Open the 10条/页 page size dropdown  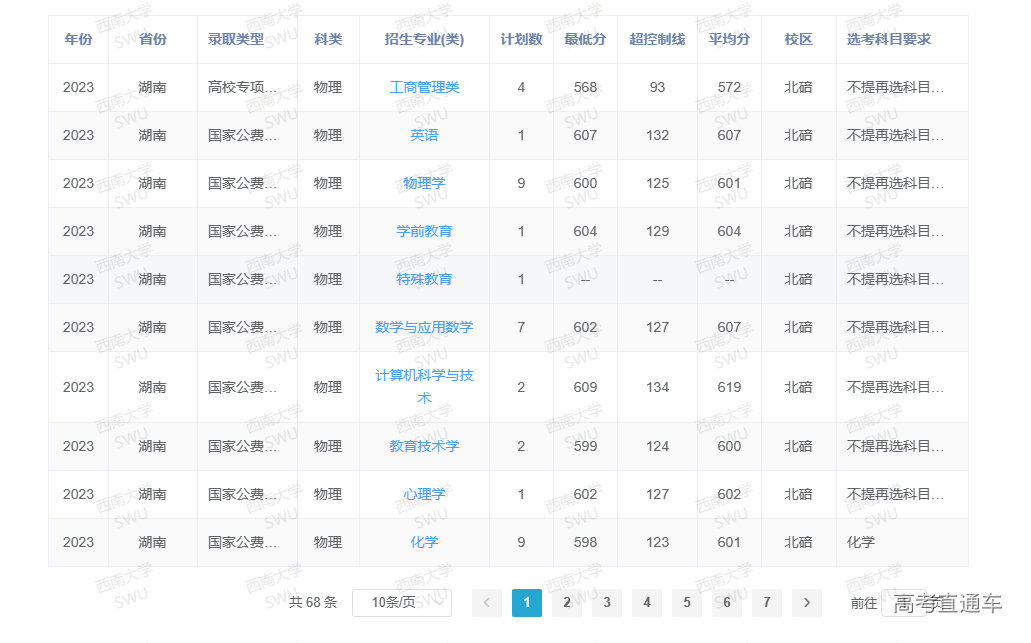(x=402, y=603)
